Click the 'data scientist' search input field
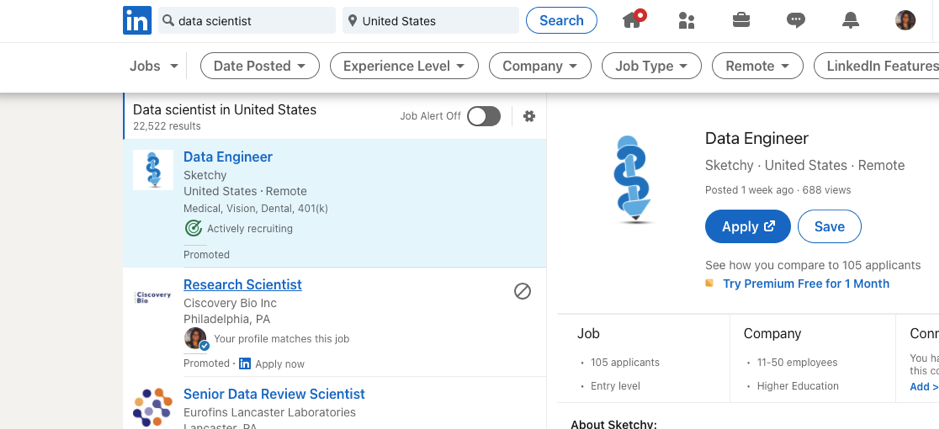 [x=247, y=21]
